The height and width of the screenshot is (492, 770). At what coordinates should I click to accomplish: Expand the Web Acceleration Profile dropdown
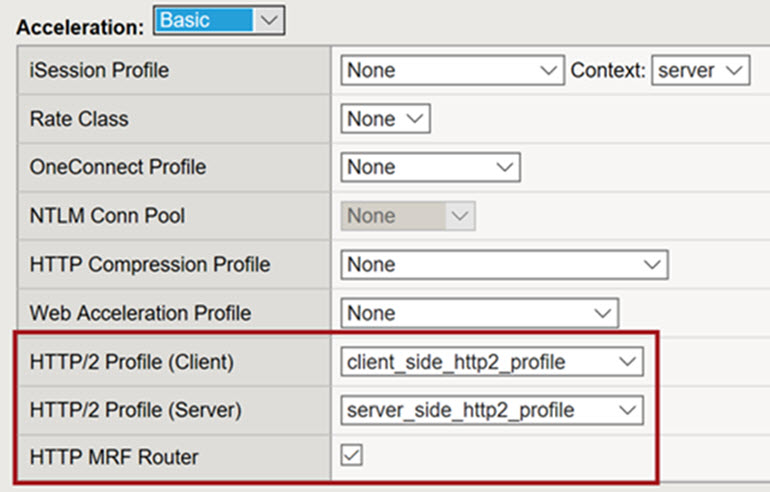point(479,313)
